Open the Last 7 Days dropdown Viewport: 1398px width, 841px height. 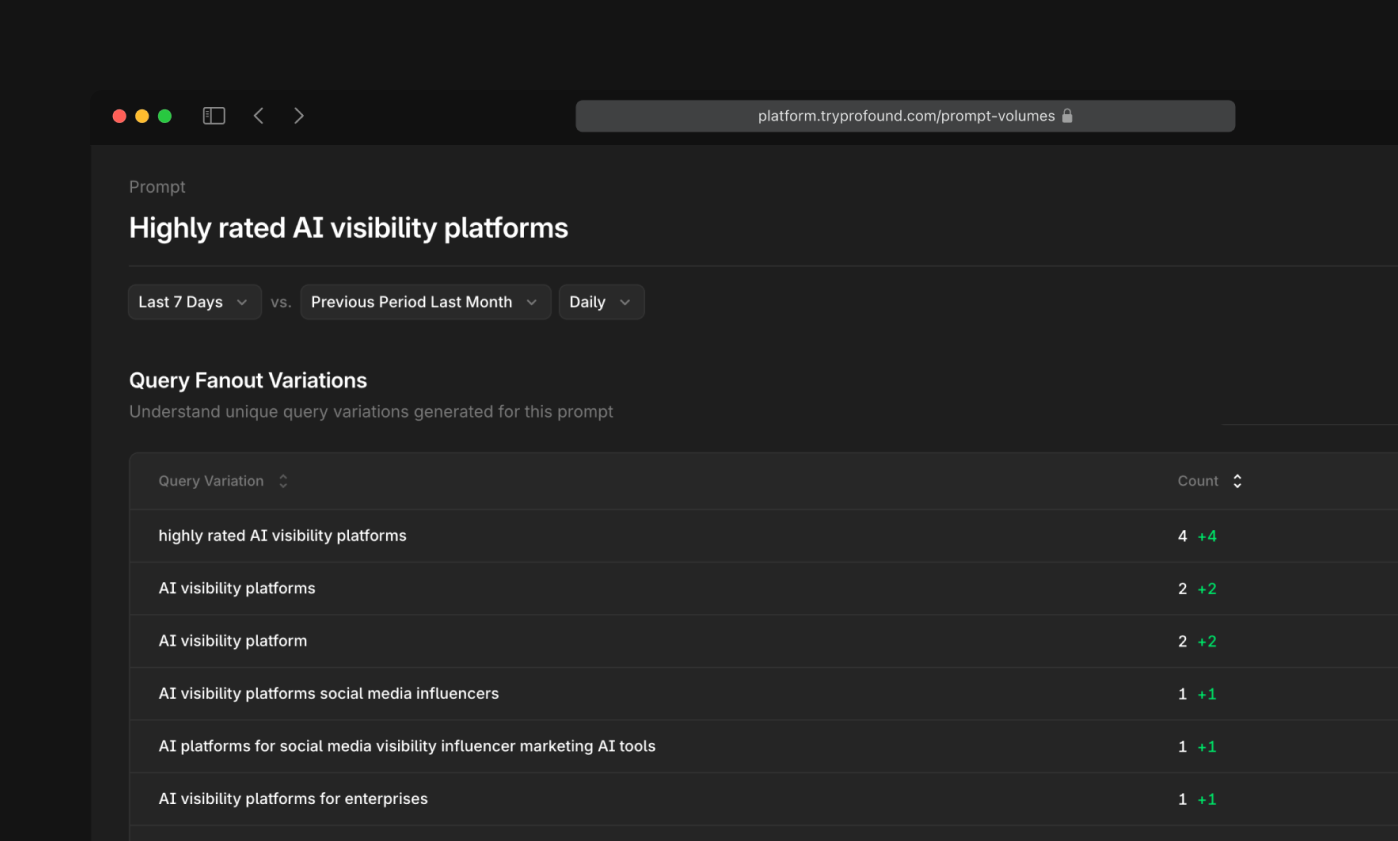[x=195, y=302]
